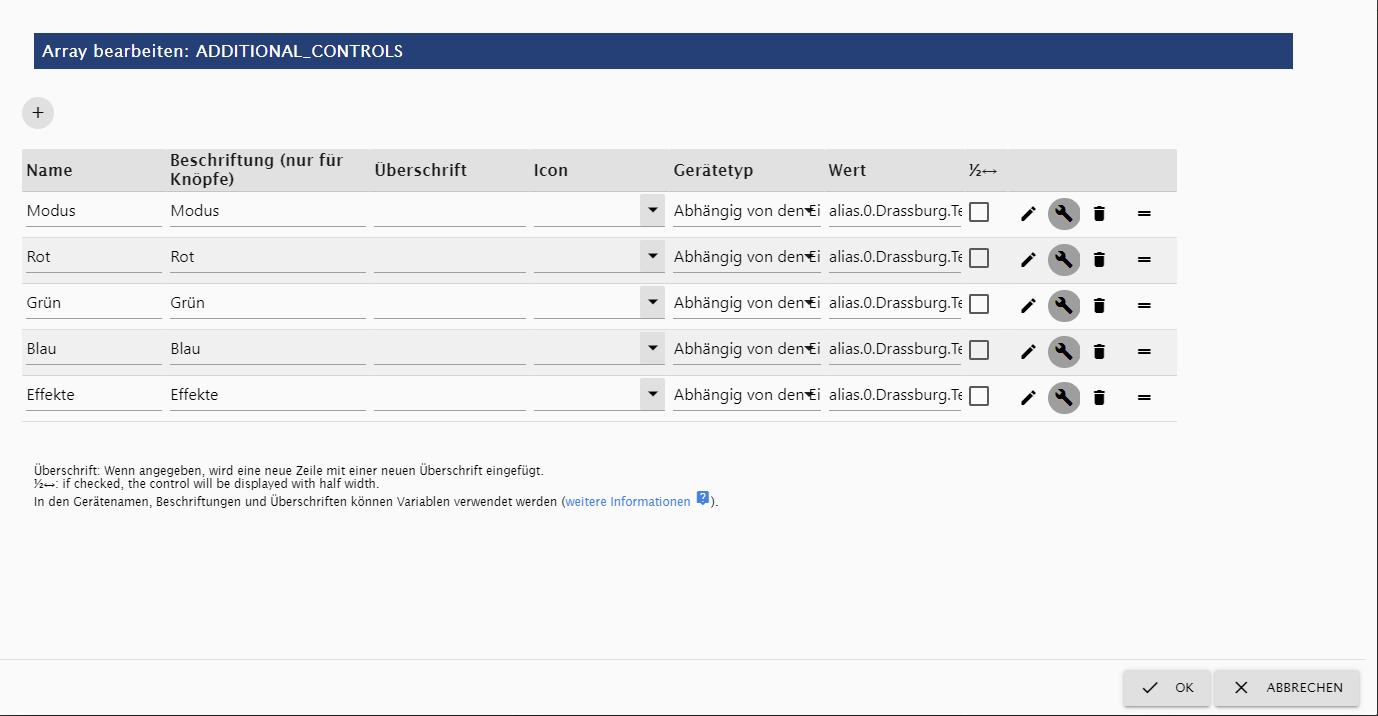Open the weitere Informationen link
Image resolution: width=1378 pixels, height=716 pixels.
tap(628, 502)
